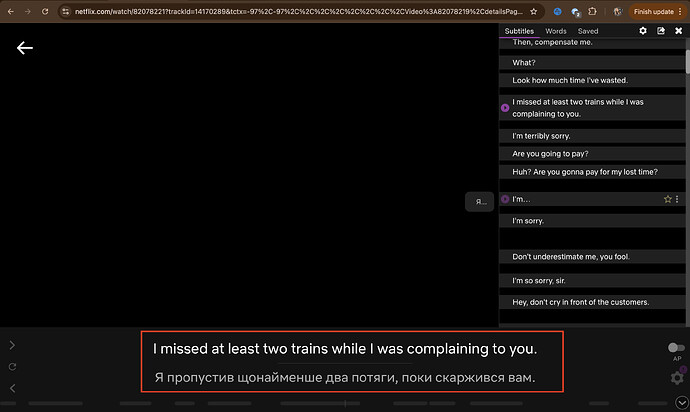Select subtitle 'What?'
Screen dimensions: 690x412
592,63
